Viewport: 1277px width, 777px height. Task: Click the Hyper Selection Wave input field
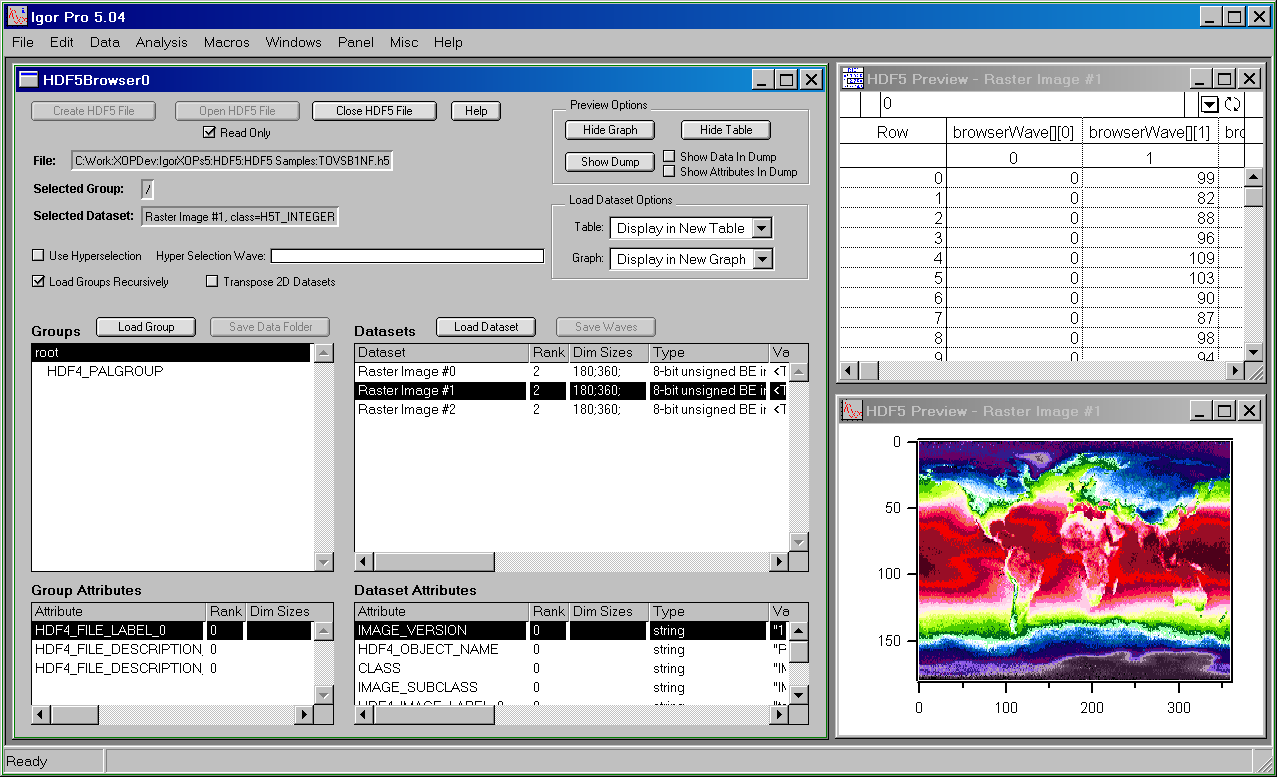click(x=407, y=256)
